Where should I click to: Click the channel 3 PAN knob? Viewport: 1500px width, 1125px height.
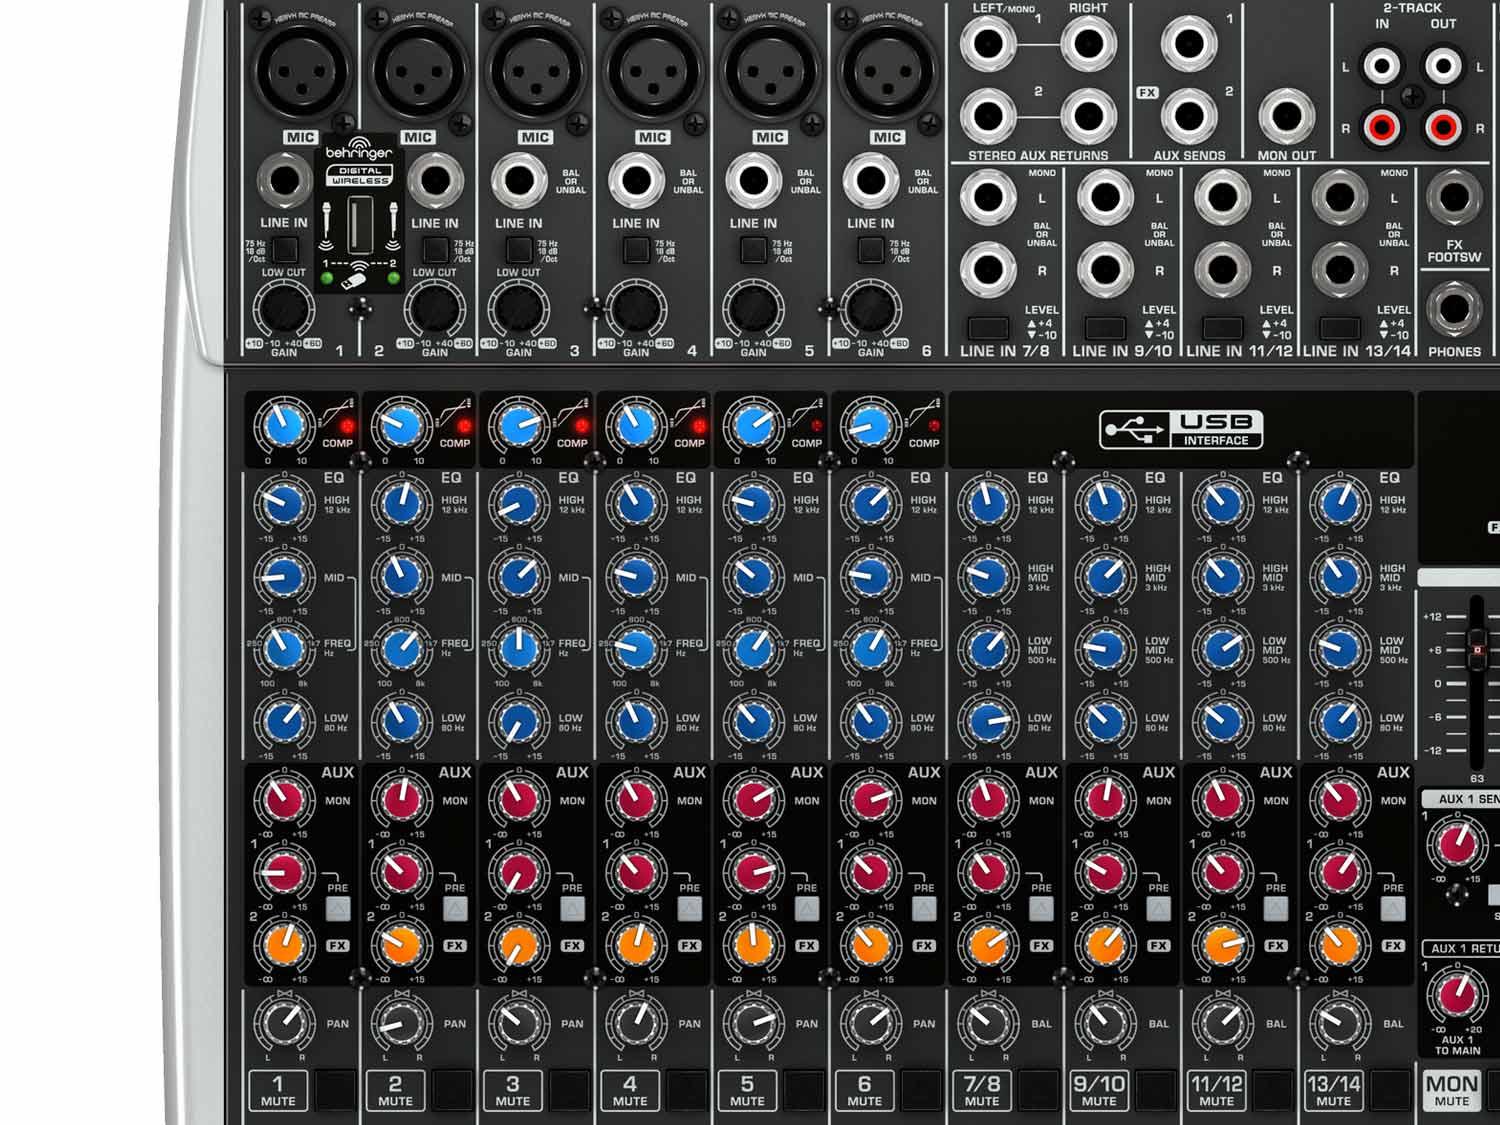coord(518,1023)
